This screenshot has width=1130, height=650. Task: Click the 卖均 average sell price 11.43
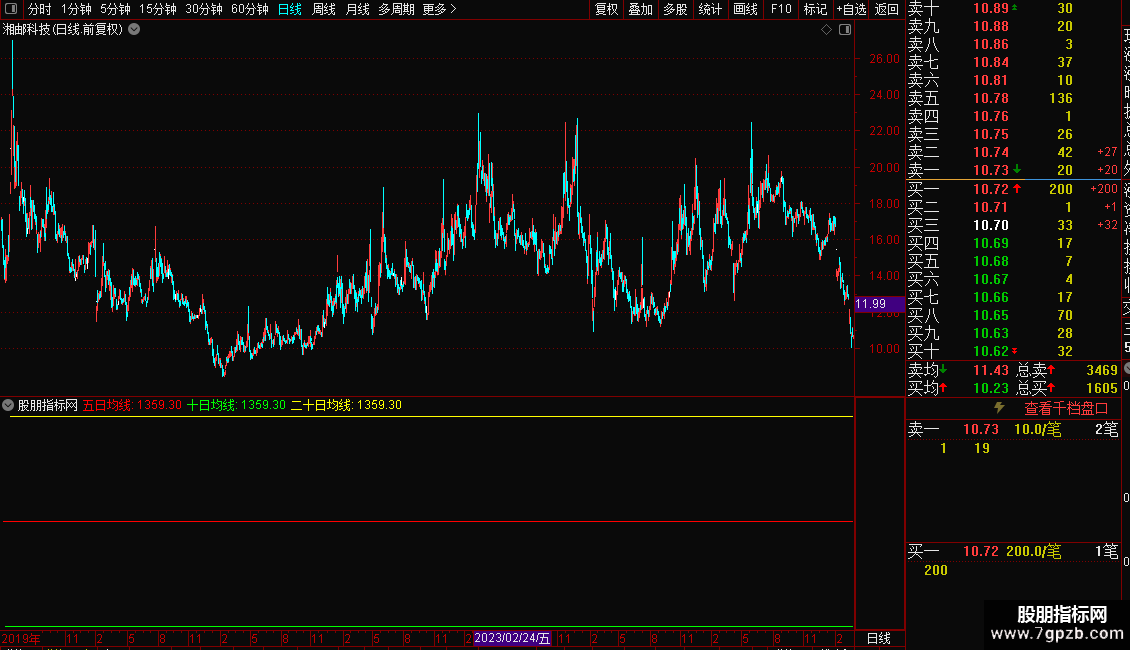click(991, 370)
